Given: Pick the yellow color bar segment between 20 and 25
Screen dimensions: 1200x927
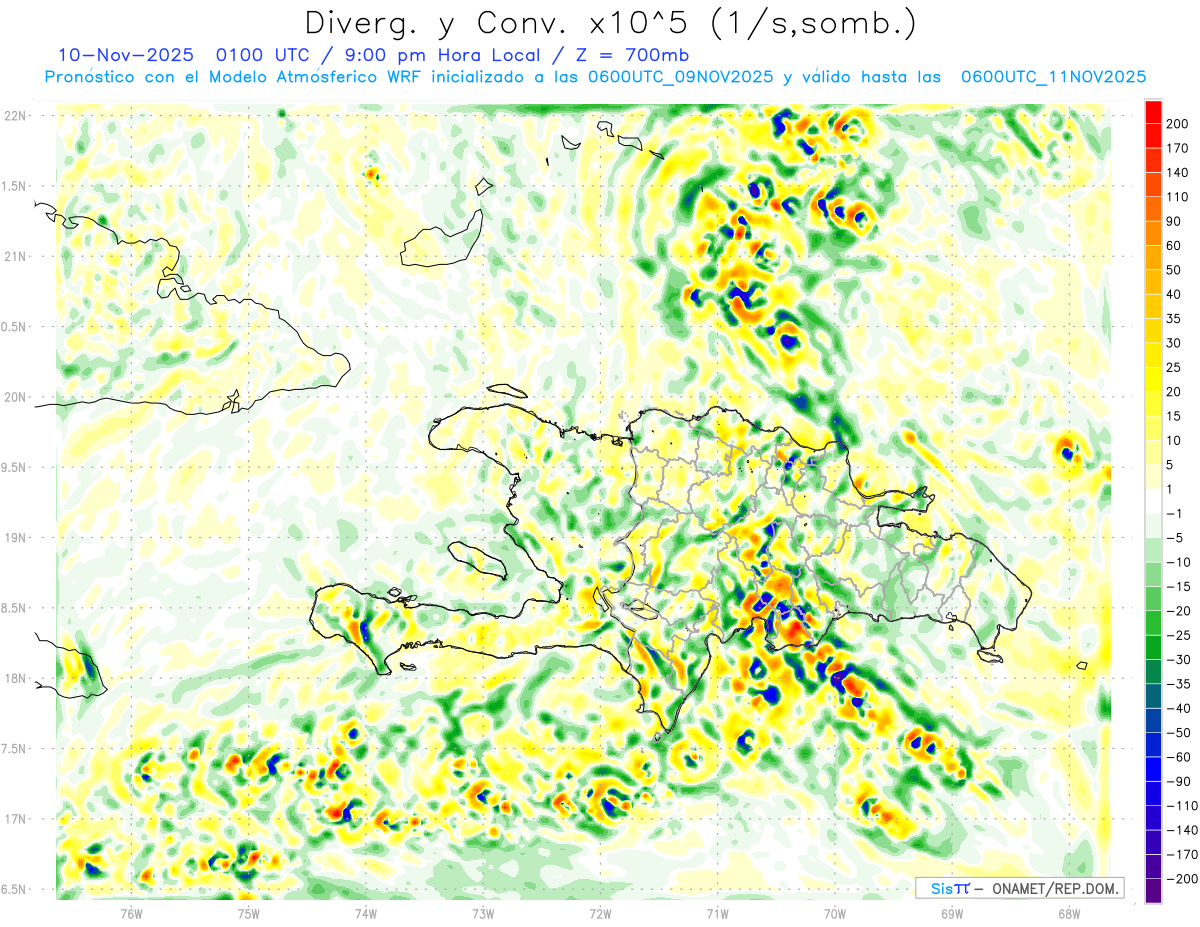Looking at the screenshot, I should [1153, 379].
